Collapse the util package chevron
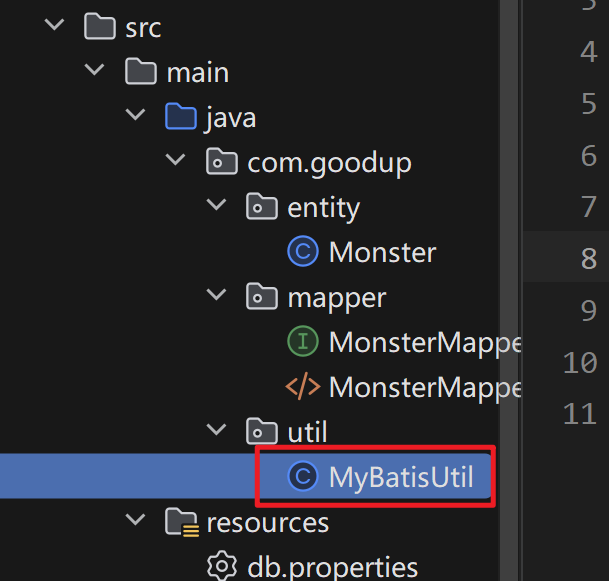The width and height of the screenshot is (609, 581). point(215,431)
